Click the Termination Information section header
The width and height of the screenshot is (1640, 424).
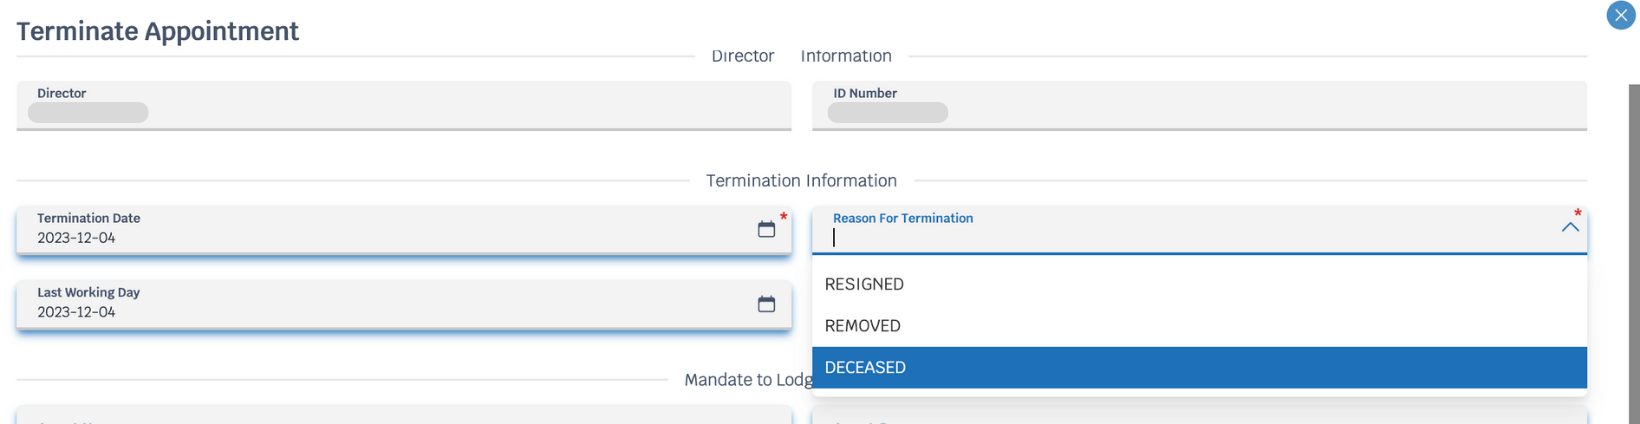(801, 181)
